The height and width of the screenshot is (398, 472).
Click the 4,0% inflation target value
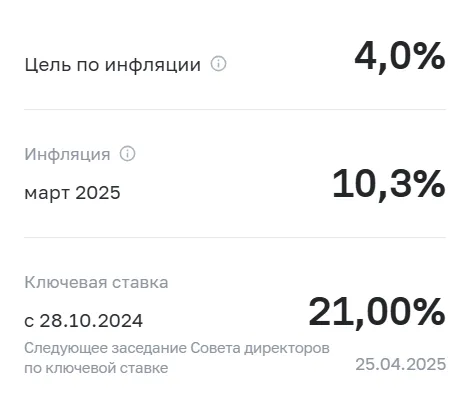click(400, 57)
